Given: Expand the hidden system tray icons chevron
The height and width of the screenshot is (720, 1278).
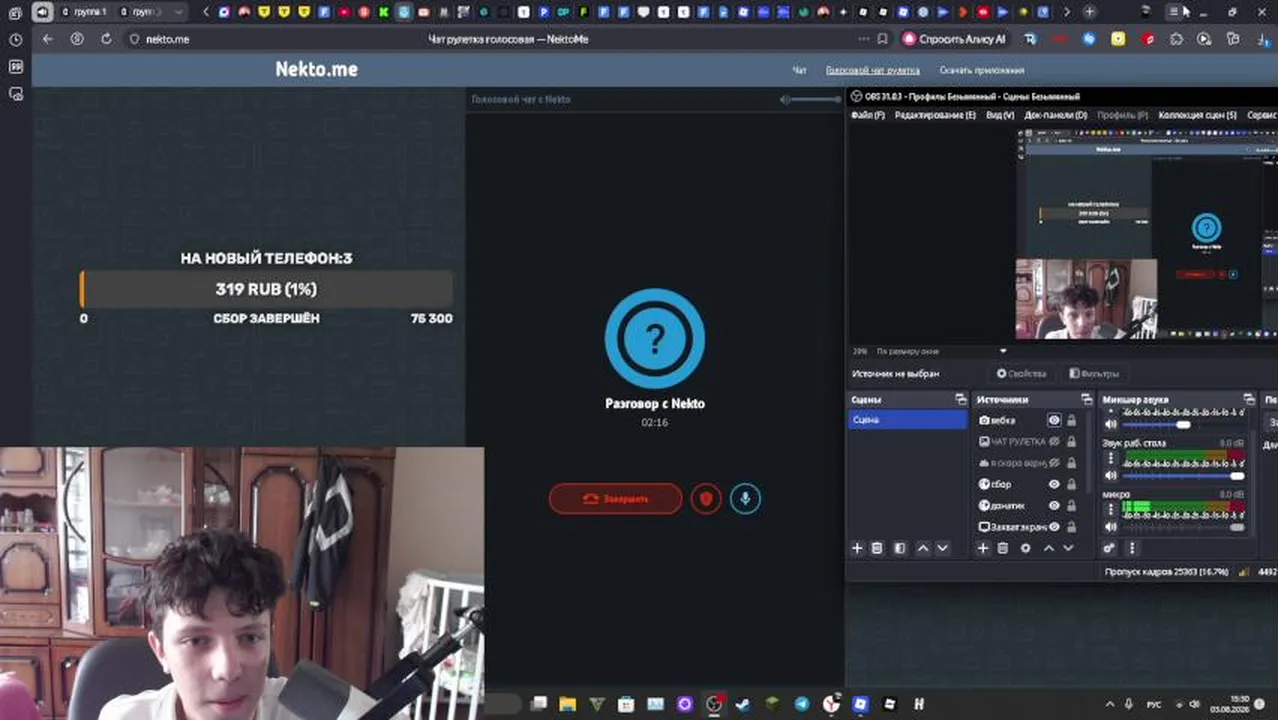Looking at the screenshot, I should pos(1109,705).
